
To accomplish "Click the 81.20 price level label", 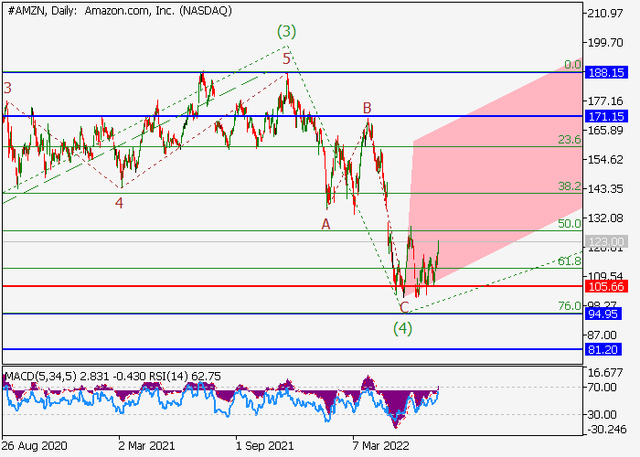I will pyautogui.click(x=603, y=349).
